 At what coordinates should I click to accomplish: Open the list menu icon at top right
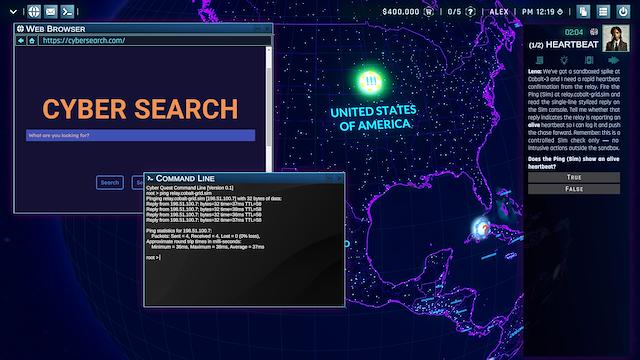(603, 11)
